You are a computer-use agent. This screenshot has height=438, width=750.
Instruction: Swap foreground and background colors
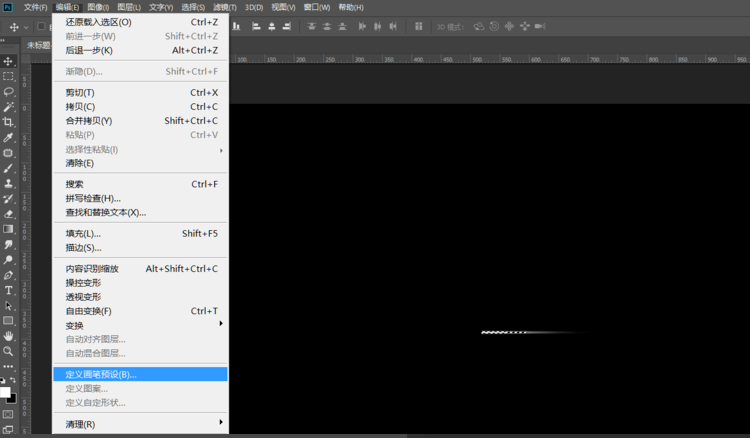click(x=13, y=381)
